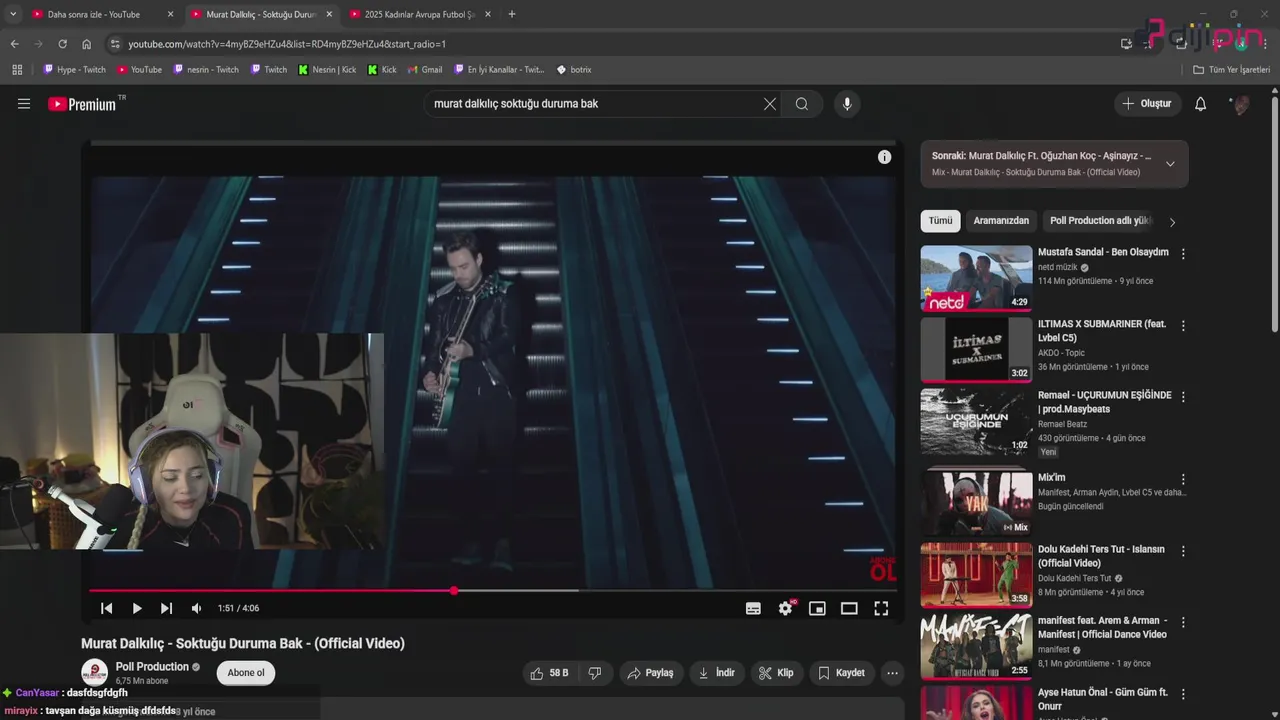The image size is (1280, 720).
Task: Expand the Sonraki mix playlist panel
Action: coord(1170,164)
